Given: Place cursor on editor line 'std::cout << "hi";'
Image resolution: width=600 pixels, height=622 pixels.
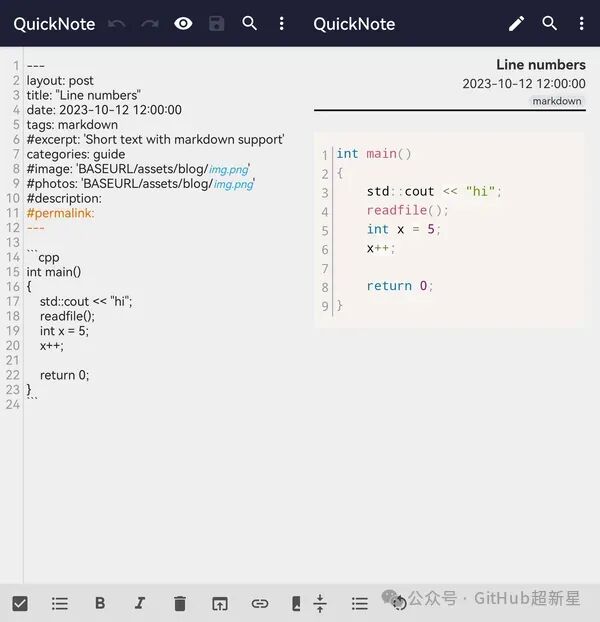Looking at the screenshot, I should tap(86, 301).
